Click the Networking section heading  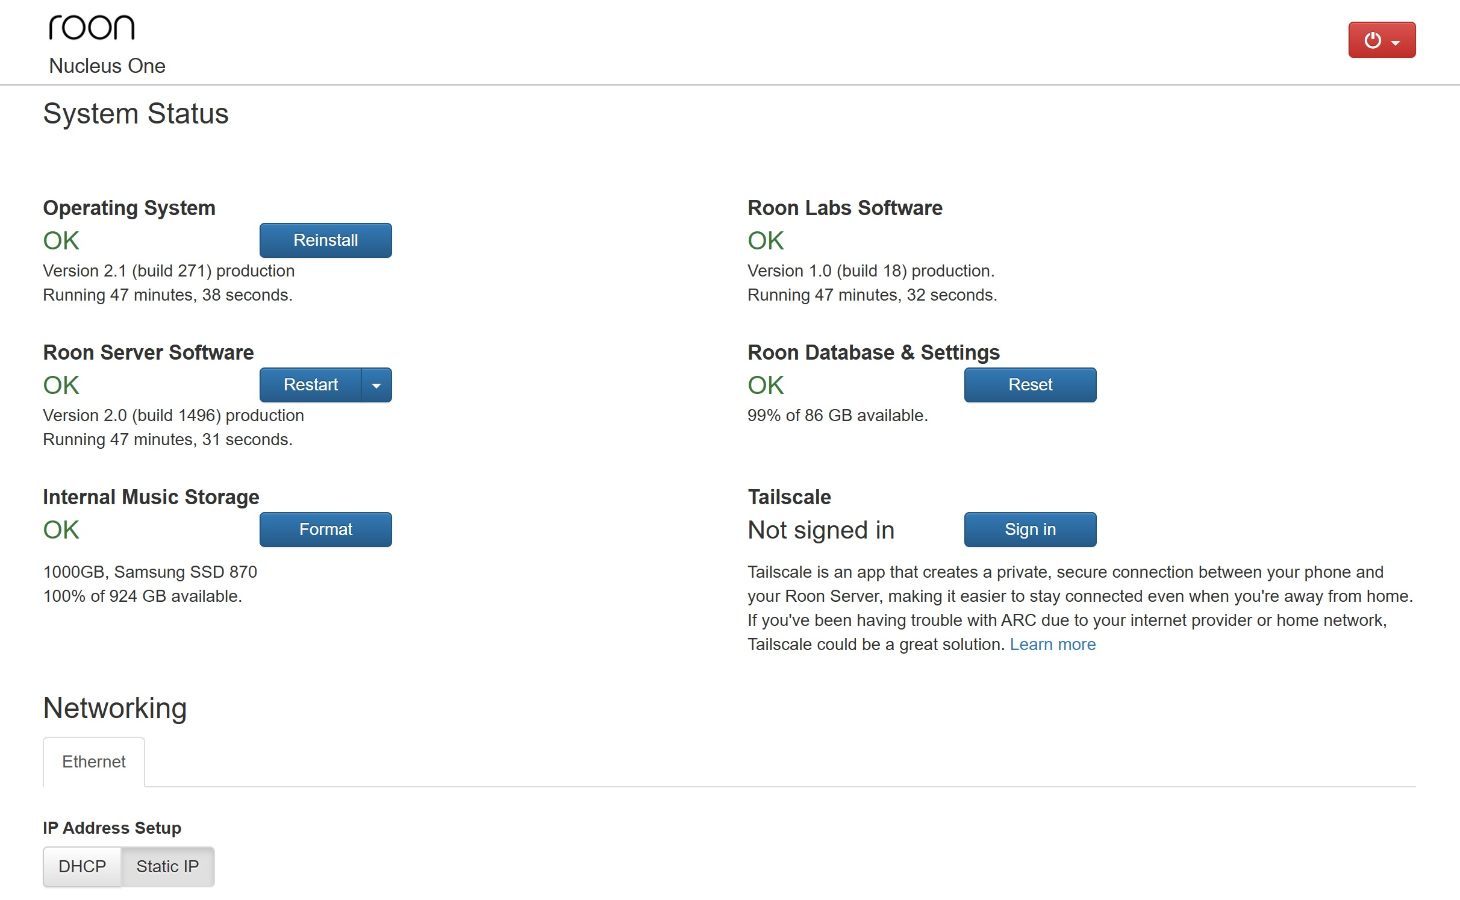(115, 708)
